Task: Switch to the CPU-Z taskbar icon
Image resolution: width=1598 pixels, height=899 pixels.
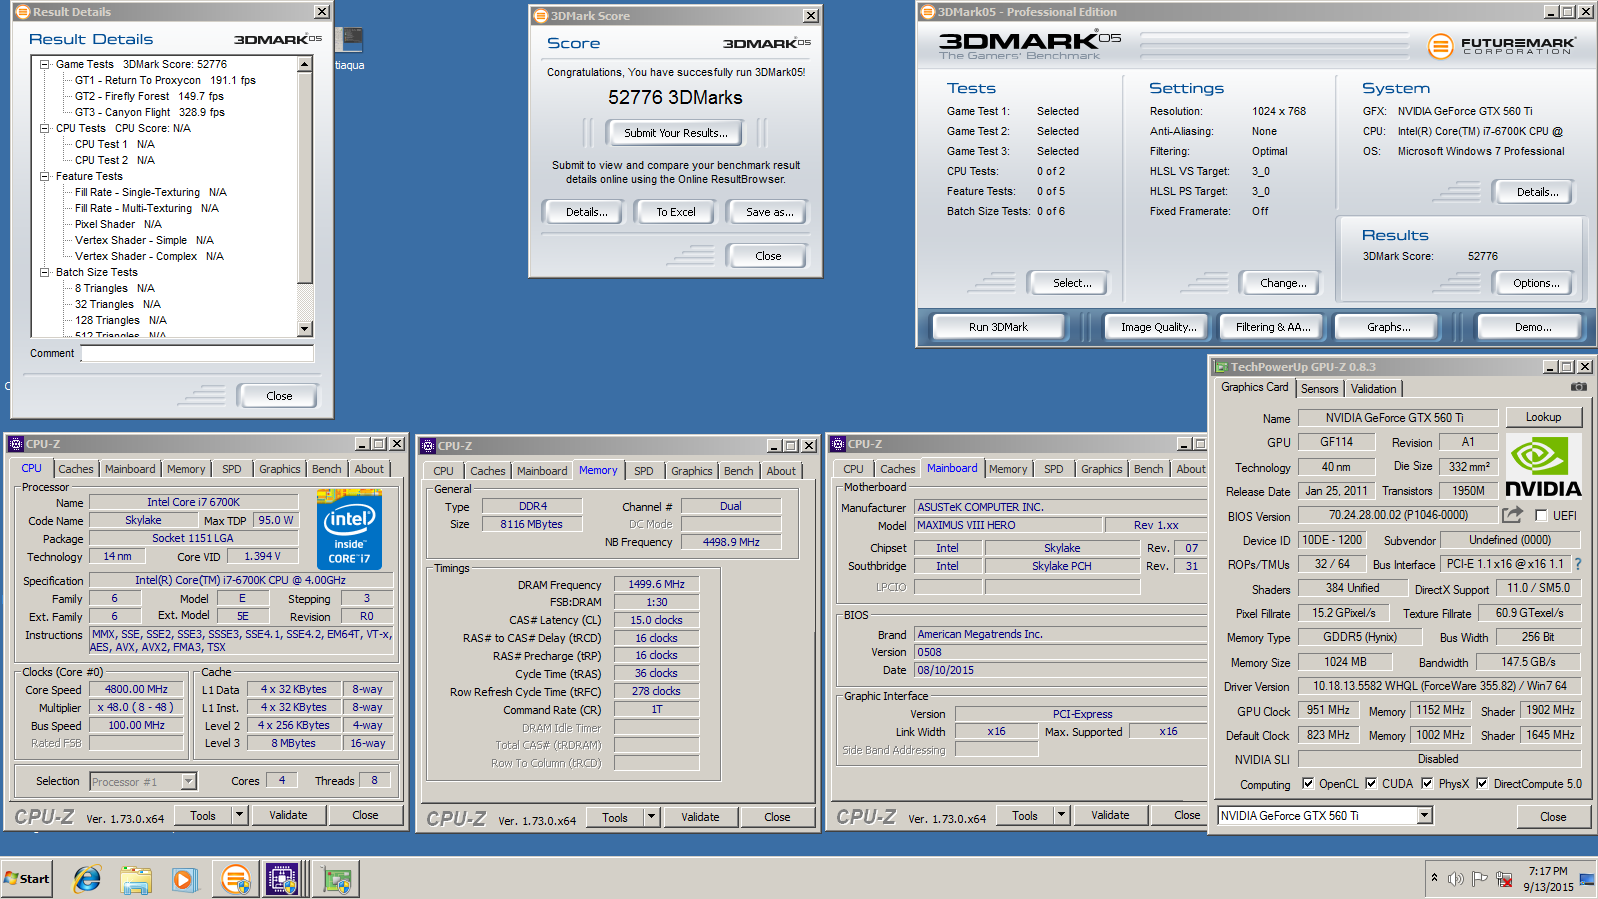Action: (x=283, y=880)
